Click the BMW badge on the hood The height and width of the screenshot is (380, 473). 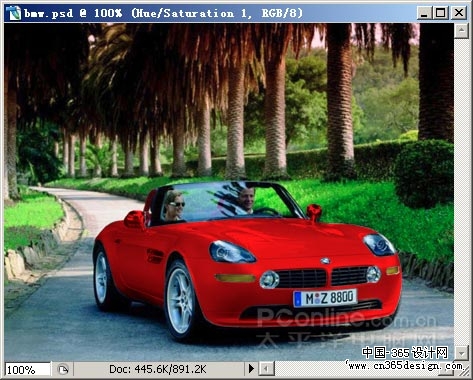pyautogui.click(x=325, y=261)
